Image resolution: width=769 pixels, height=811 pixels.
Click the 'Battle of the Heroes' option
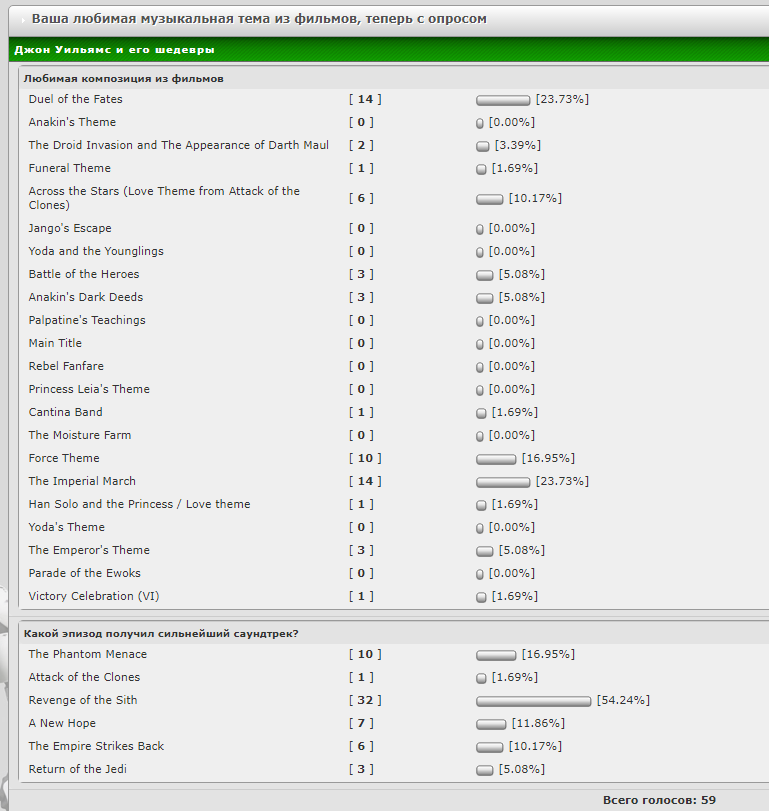pos(84,274)
